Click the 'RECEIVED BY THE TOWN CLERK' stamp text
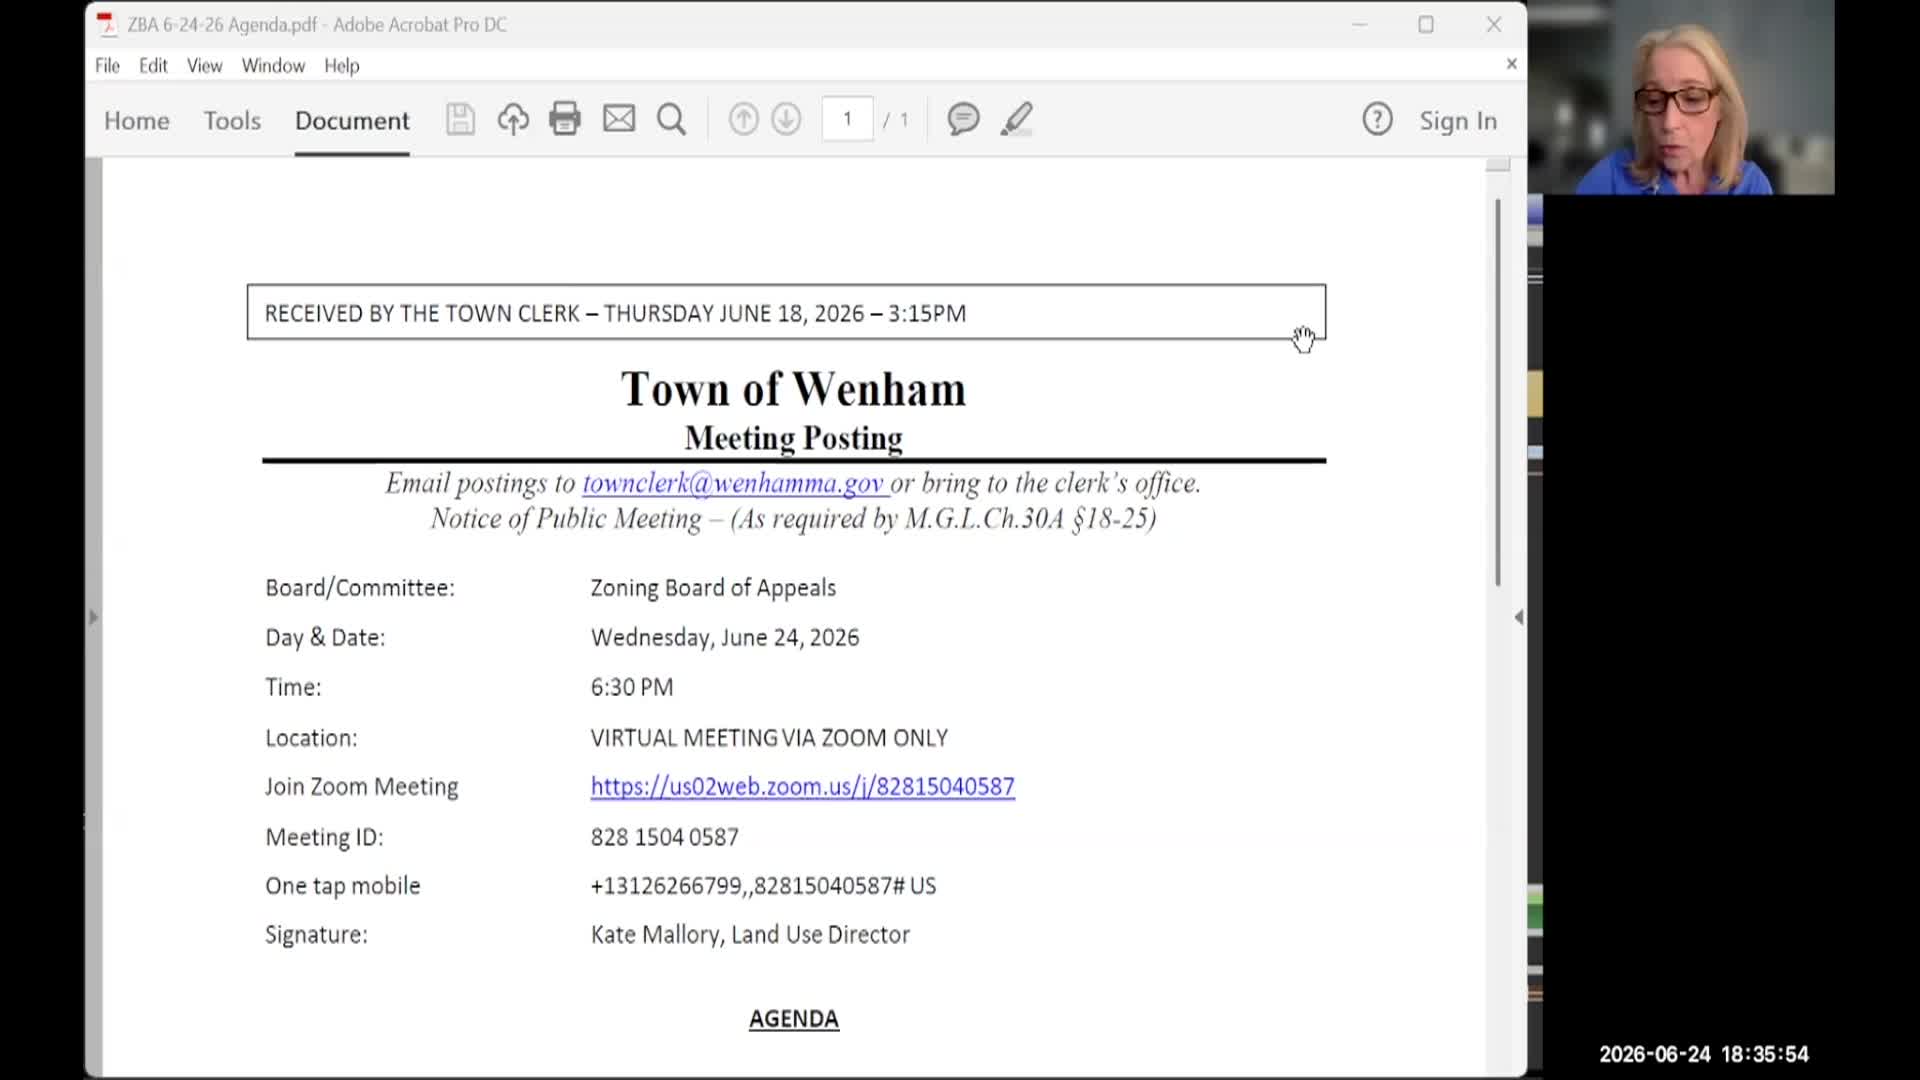The image size is (1920, 1080). (615, 313)
